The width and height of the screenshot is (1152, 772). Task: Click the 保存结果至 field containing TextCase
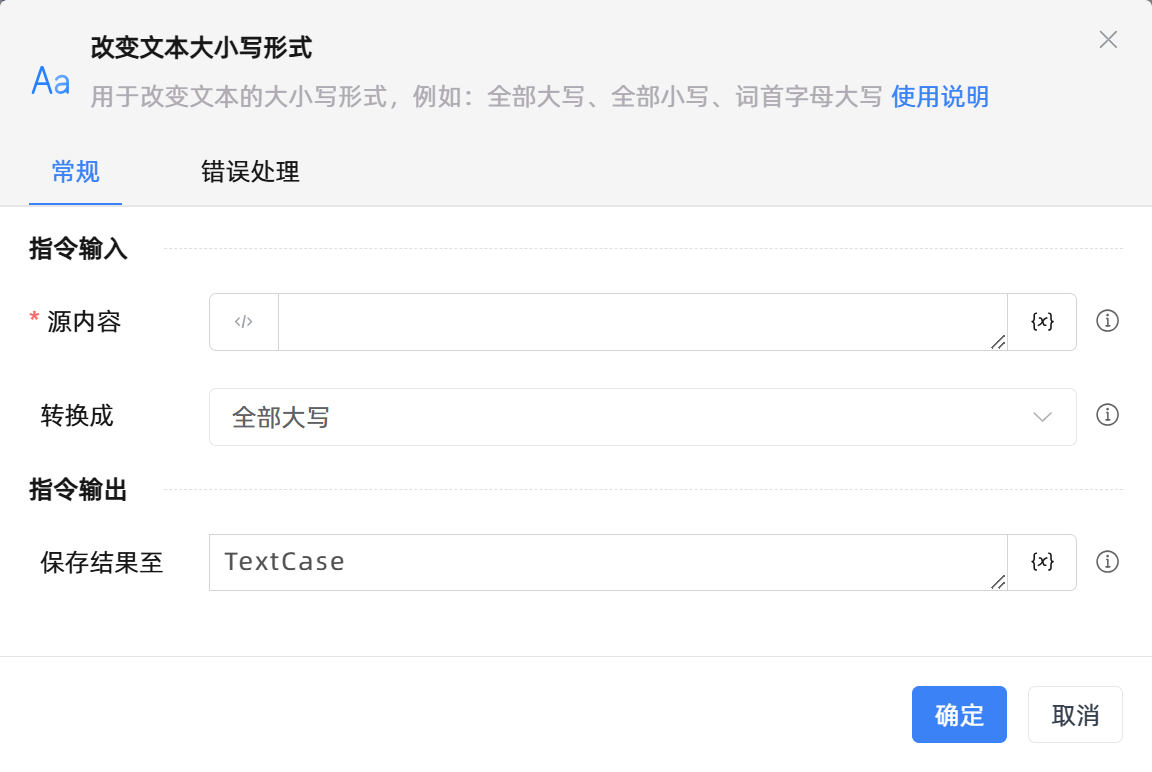click(x=605, y=562)
